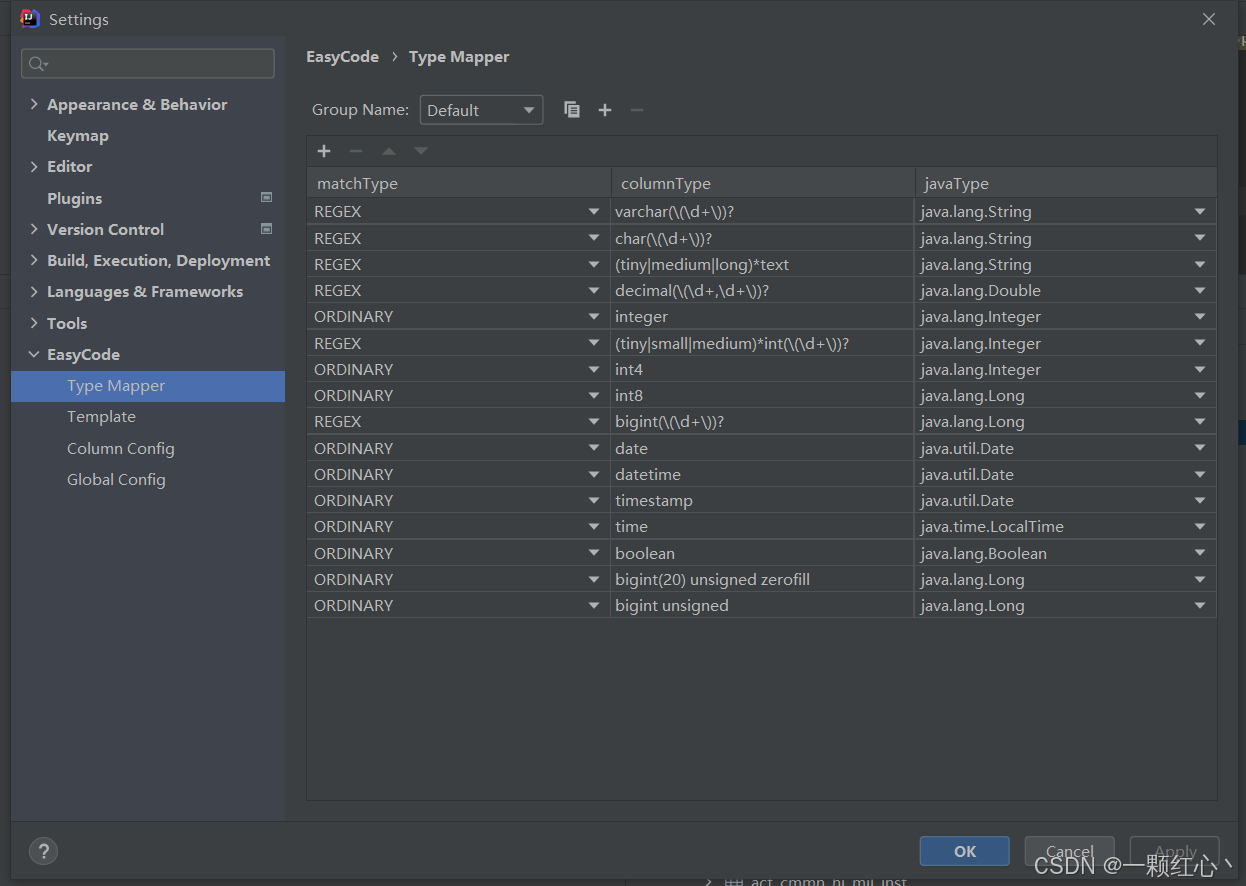
Task: Click the Apply button
Action: (x=1175, y=851)
